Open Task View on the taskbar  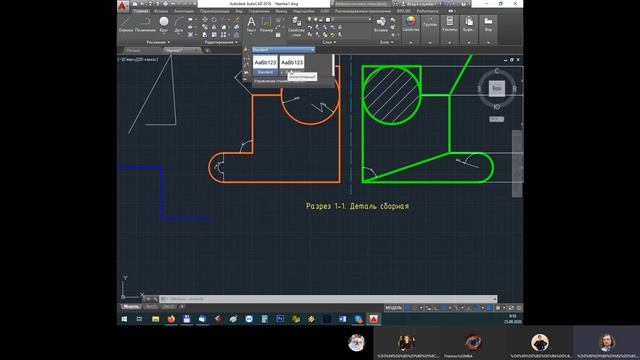pos(140,319)
